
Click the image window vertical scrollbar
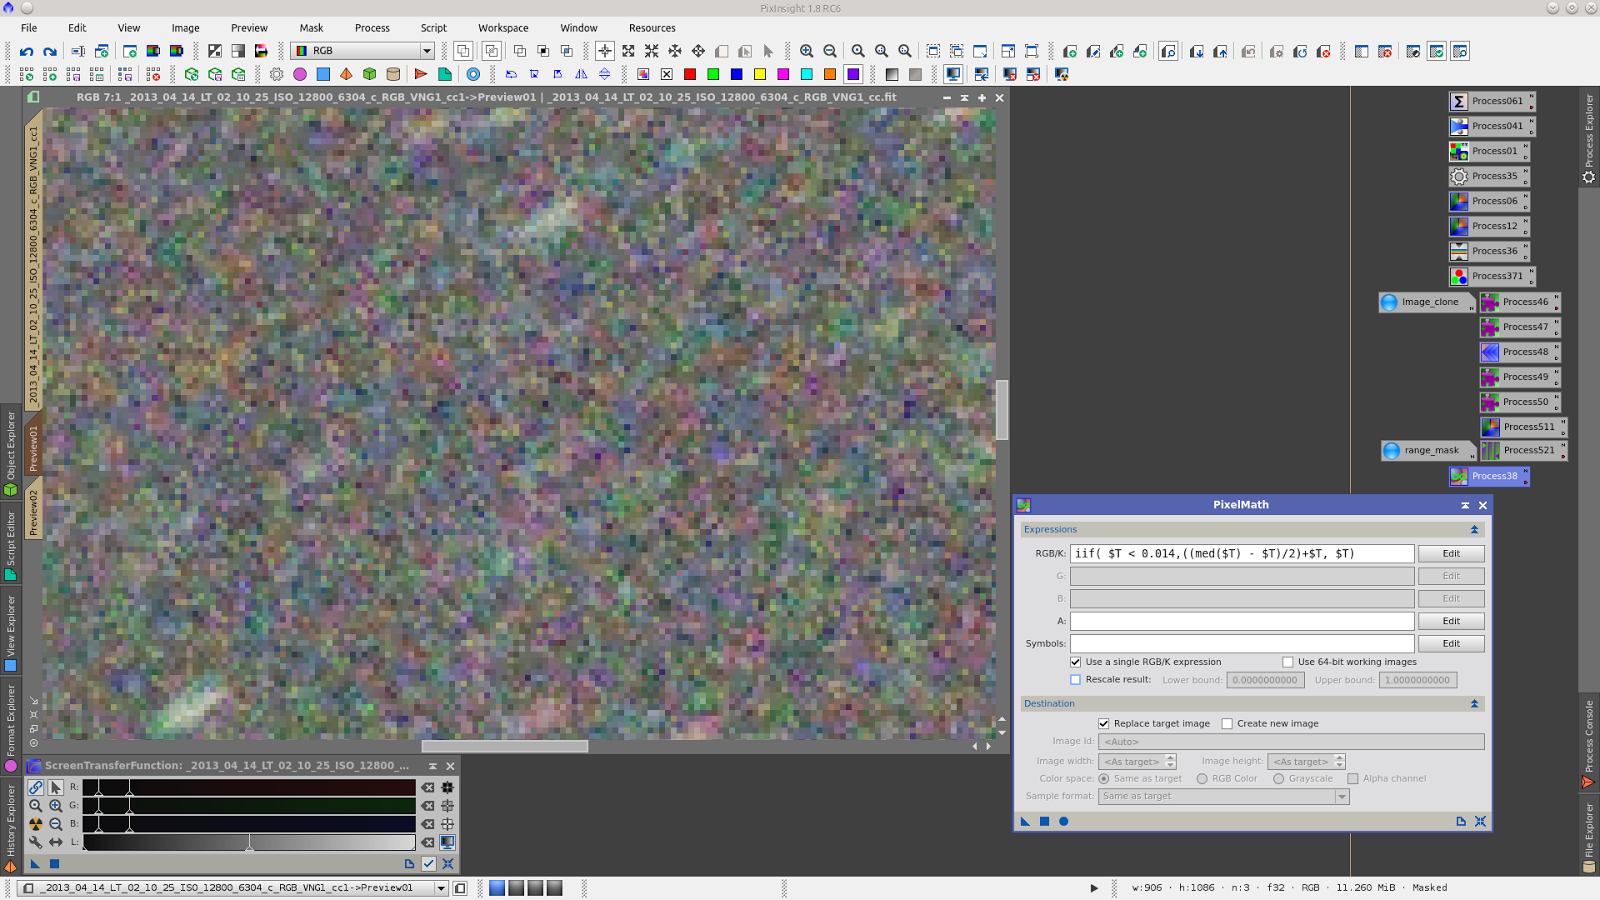(x=1002, y=410)
